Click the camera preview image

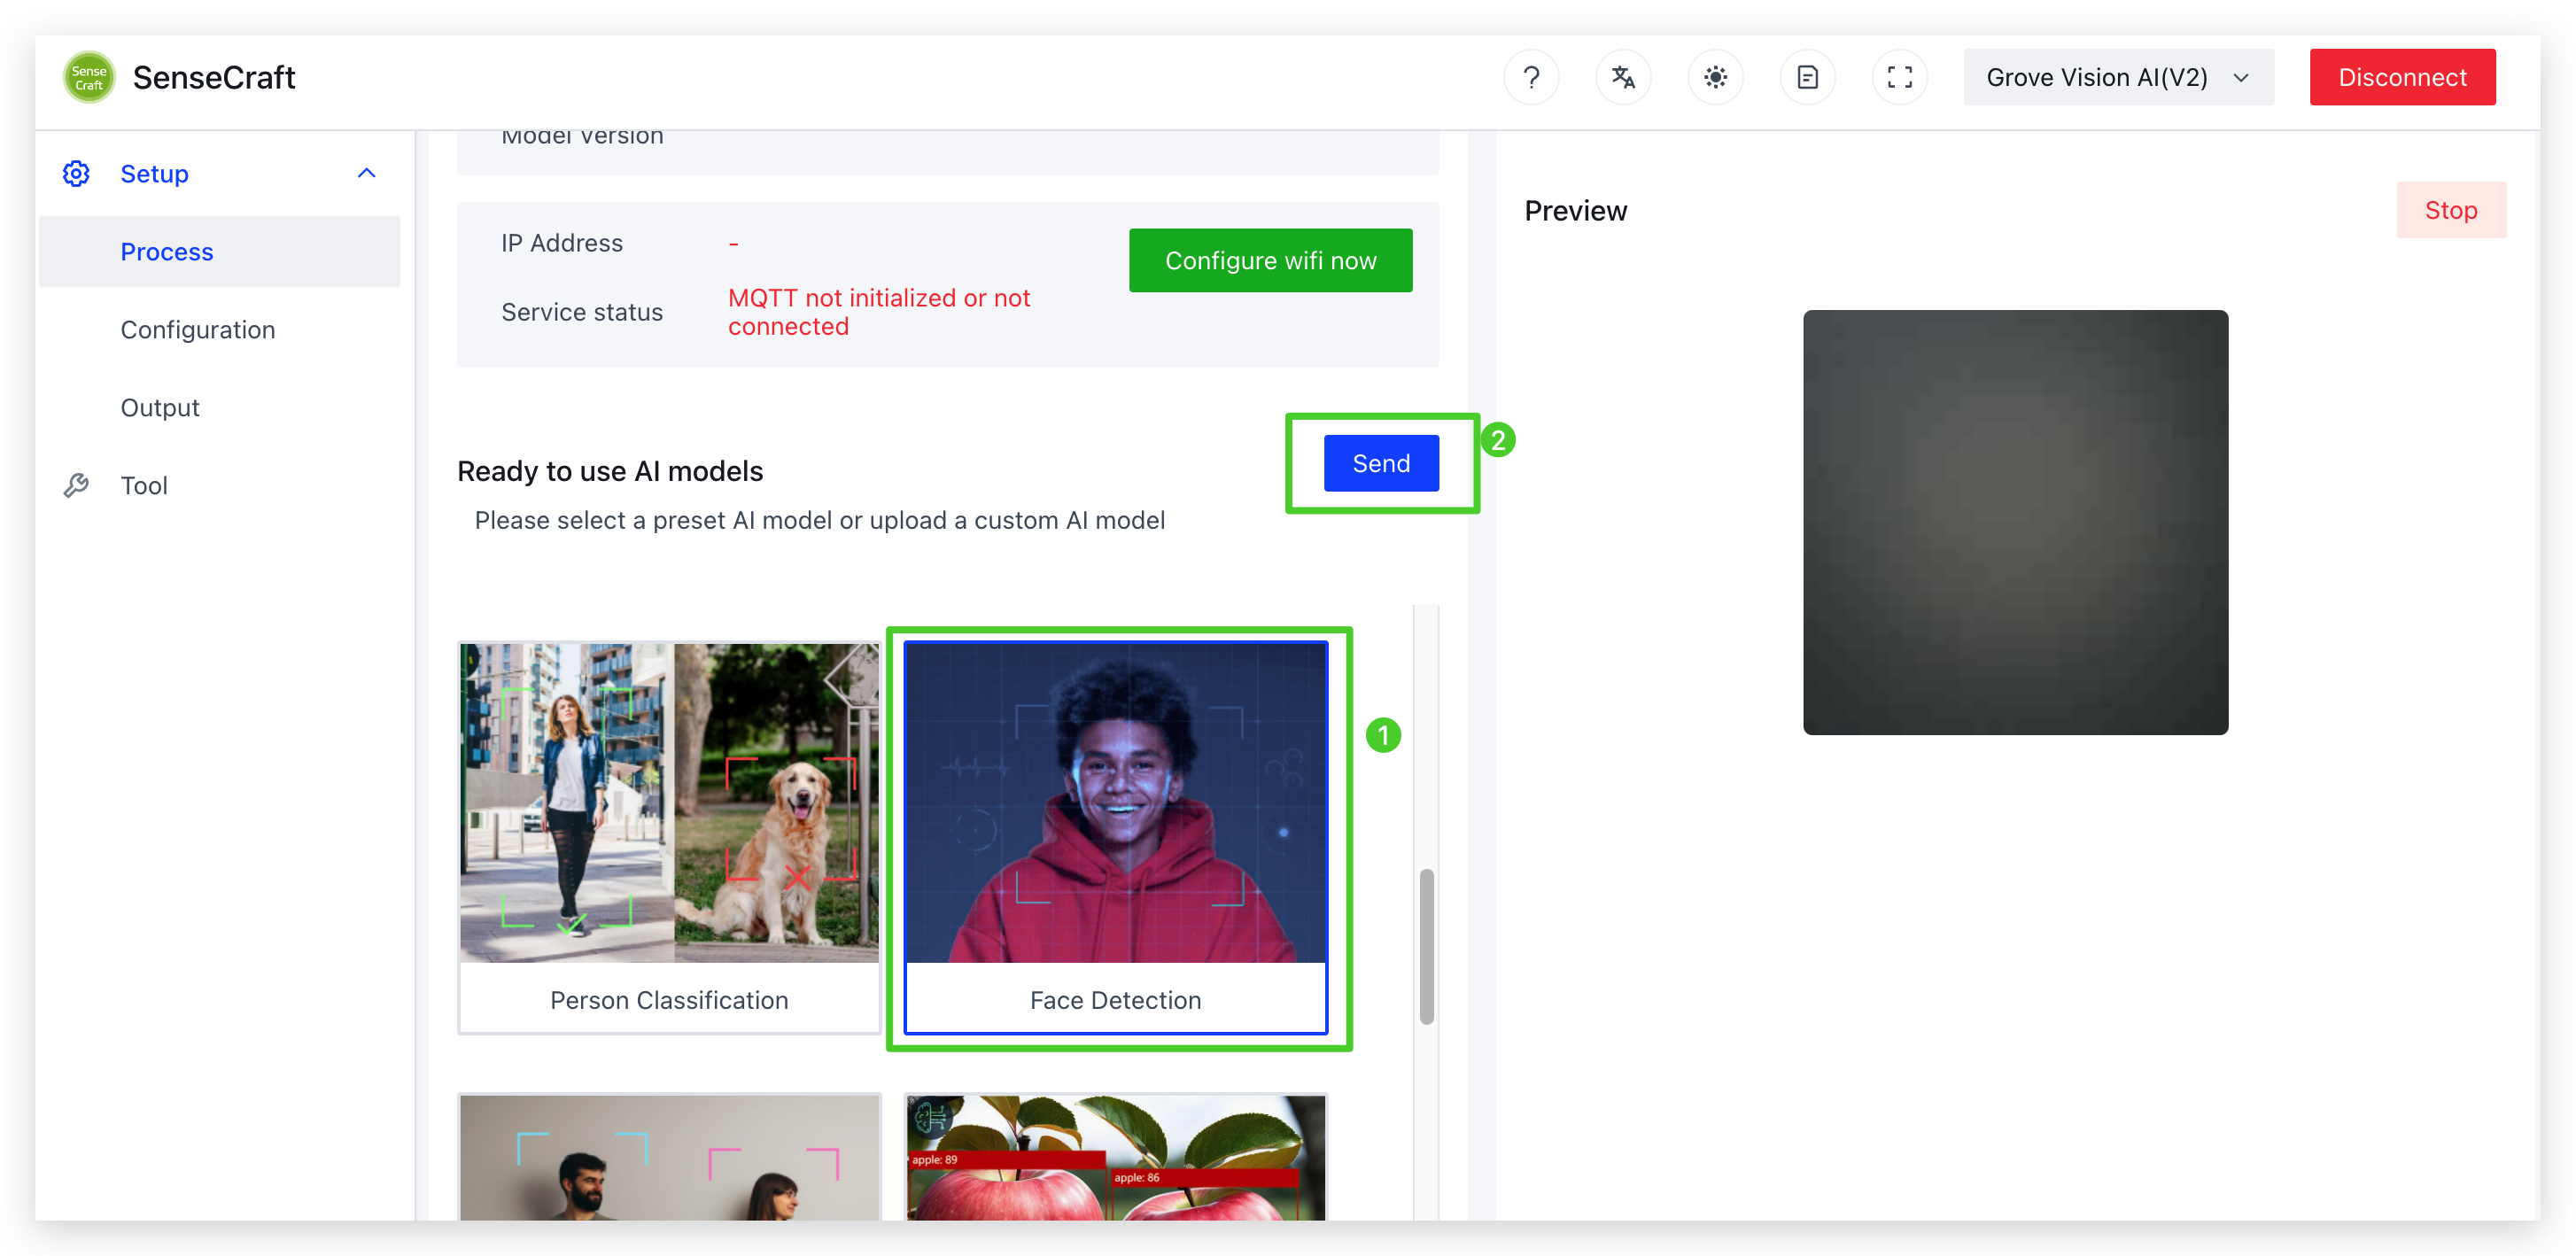(2015, 522)
